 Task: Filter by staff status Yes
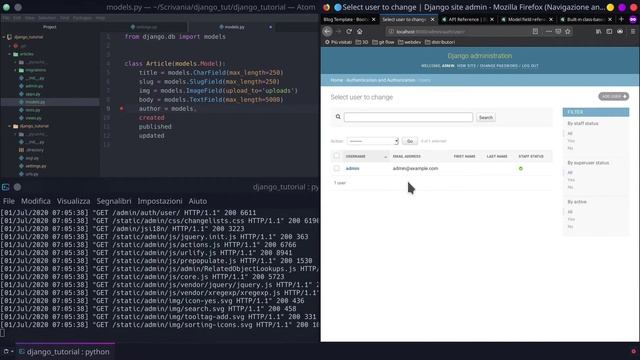[571, 141]
